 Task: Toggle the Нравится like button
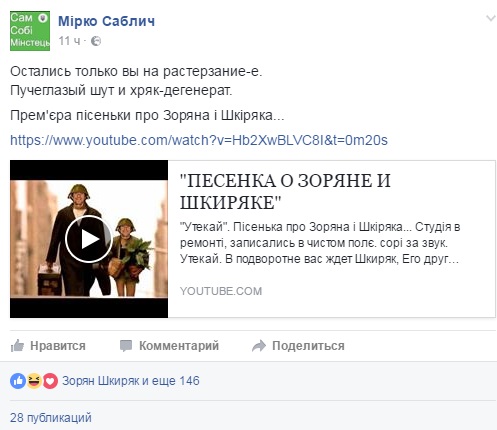[48, 346]
